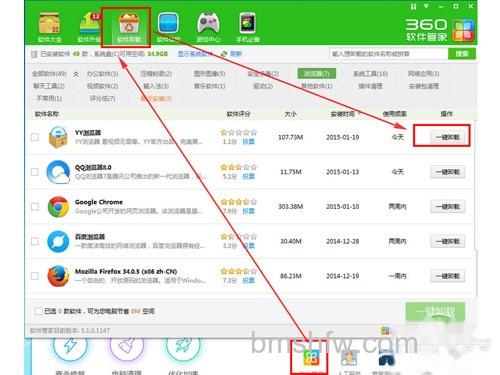Screen dimensions: 500x375
Task: Select the 压缩刻录(2) category
Action: click(156, 74)
